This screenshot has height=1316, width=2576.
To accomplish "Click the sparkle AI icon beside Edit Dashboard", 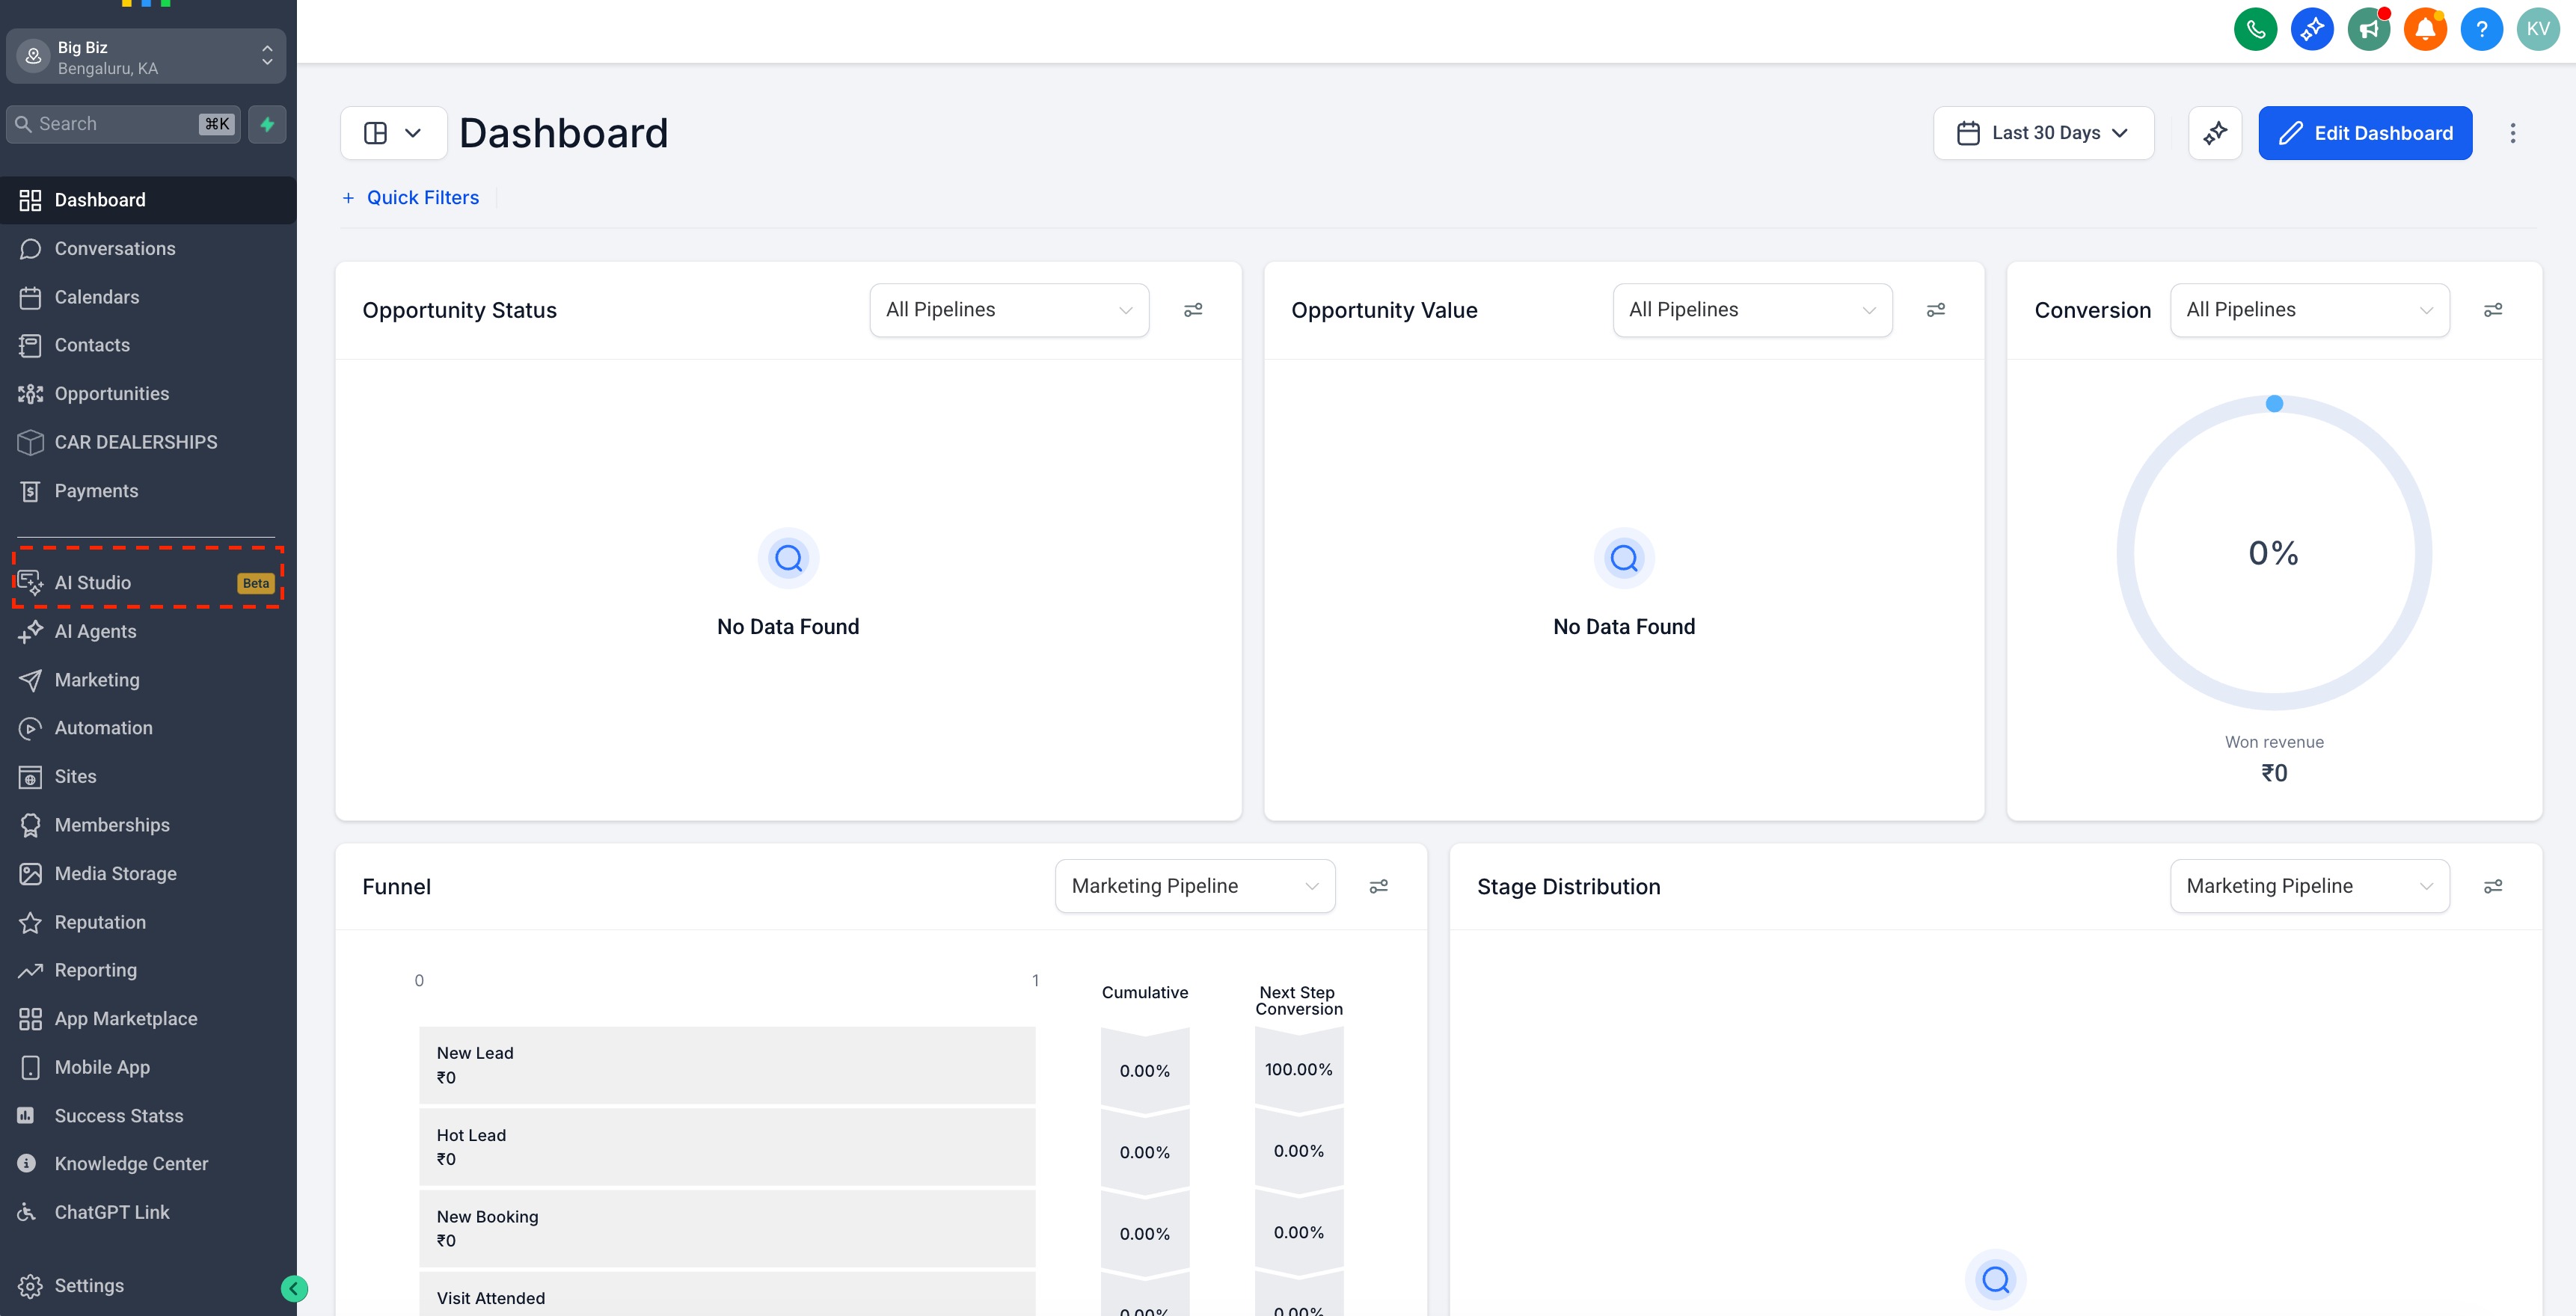I will [x=2215, y=133].
